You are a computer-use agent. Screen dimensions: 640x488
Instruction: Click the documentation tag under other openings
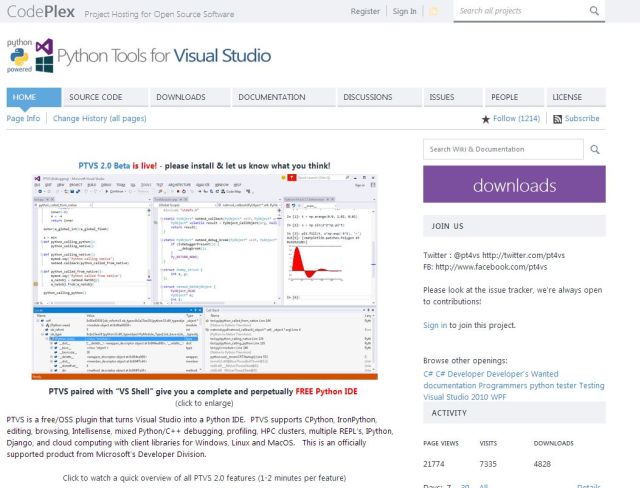(450, 385)
